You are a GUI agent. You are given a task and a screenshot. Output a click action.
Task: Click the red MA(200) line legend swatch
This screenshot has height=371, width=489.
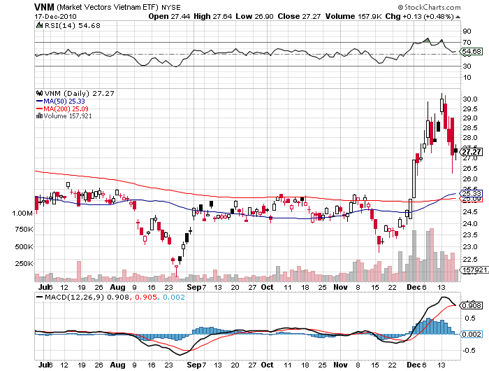[x=39, y=109]
